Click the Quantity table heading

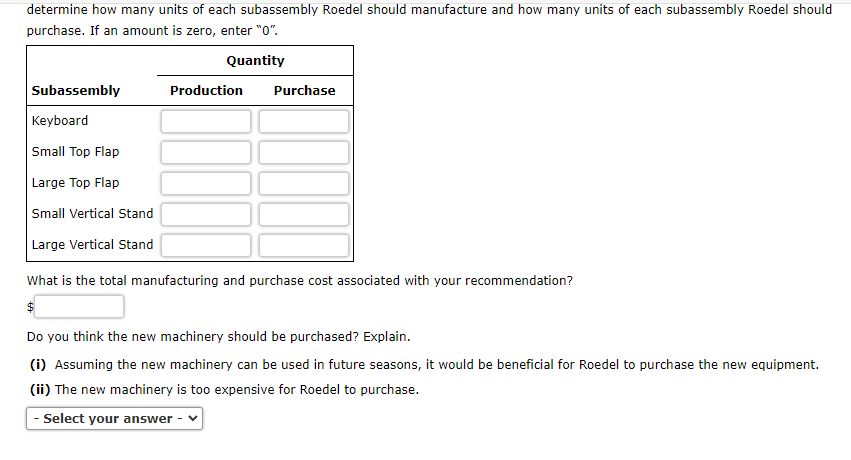tap(255, 60)
